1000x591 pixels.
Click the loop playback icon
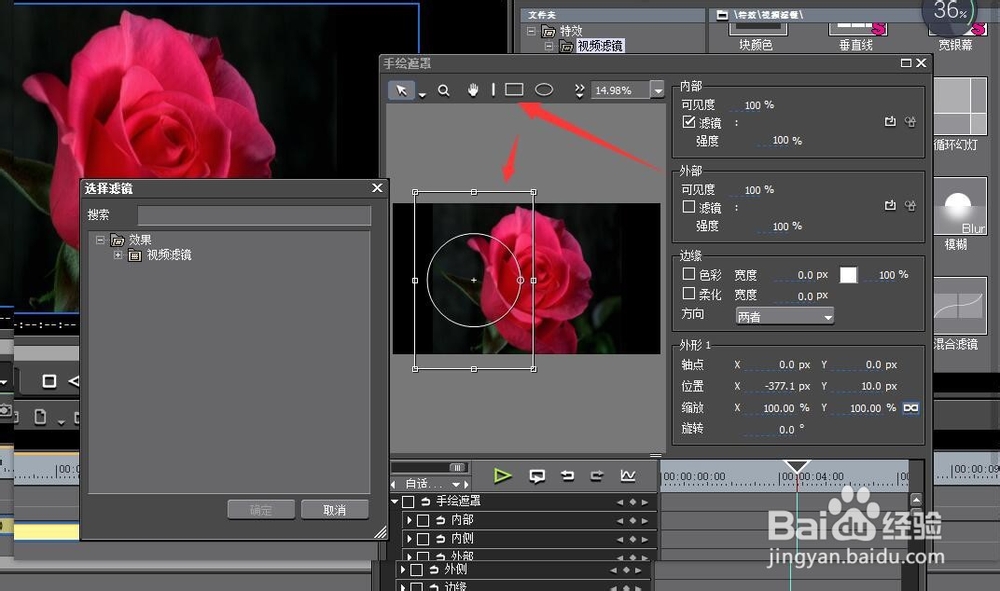[x=537, y=476]
